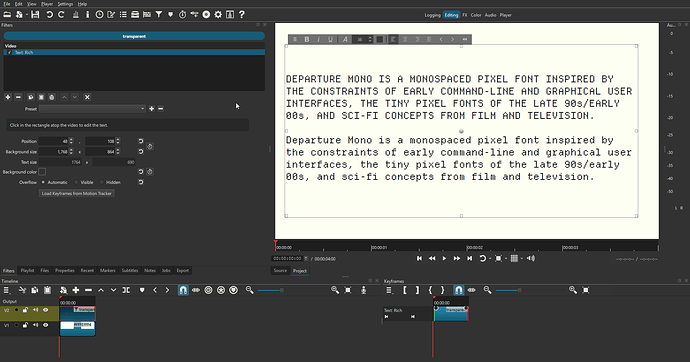Show Properties via the info icon
The height and width of the screenshot is (362, 690).
[x=87, y=15]
